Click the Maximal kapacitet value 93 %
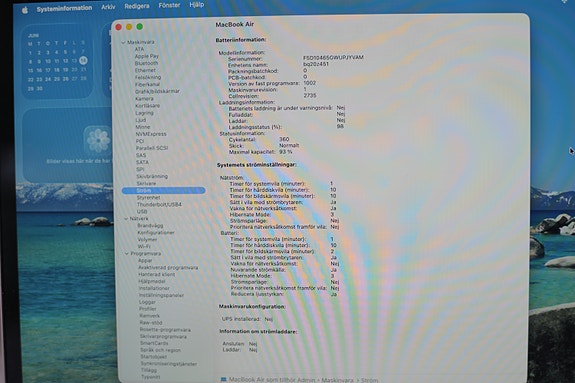The width and height of the screenshot is (575, 383). [286, 152]
